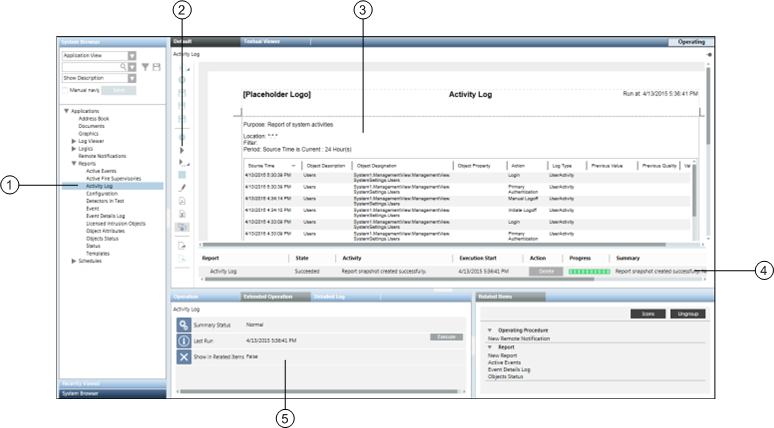Click the Show In Related Items icon
Viewport: 774px width, 428px height.
(x=183, y=357)
